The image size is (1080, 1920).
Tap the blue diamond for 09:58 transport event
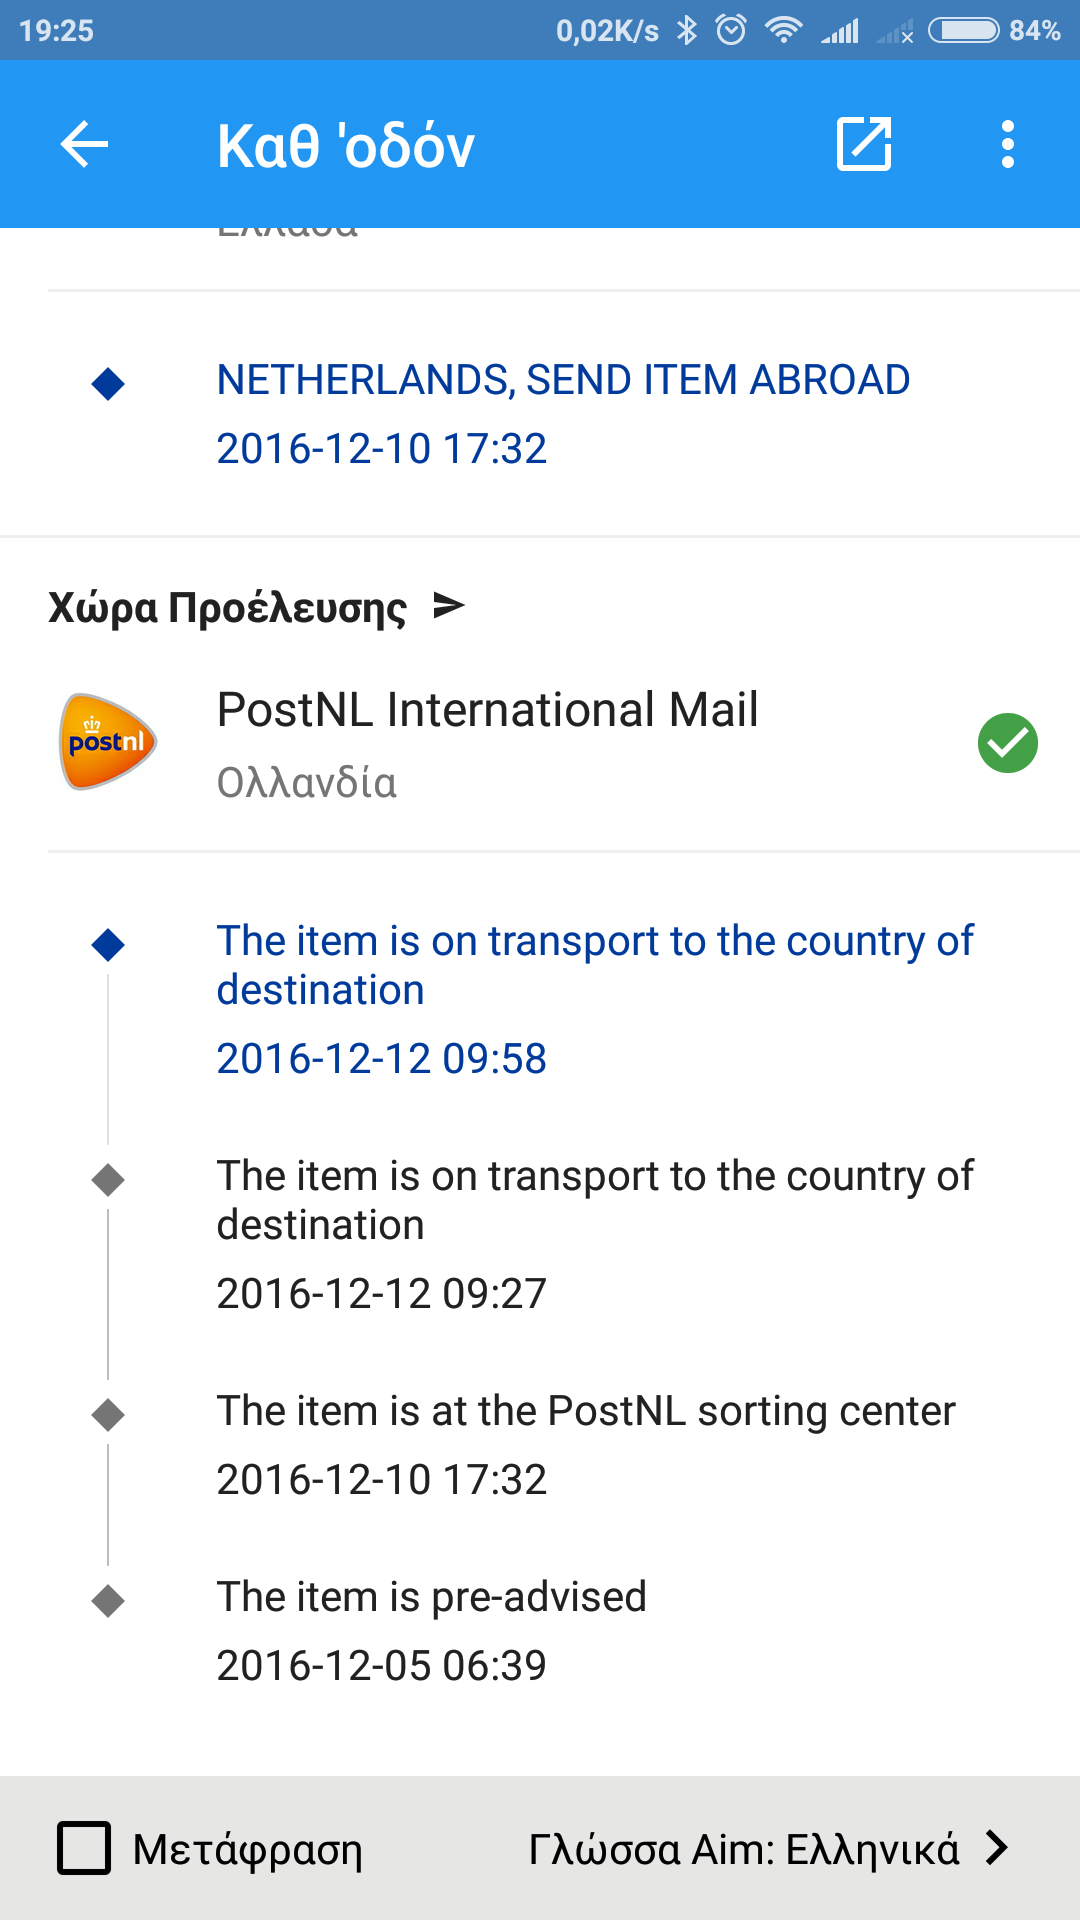point(108,944)
